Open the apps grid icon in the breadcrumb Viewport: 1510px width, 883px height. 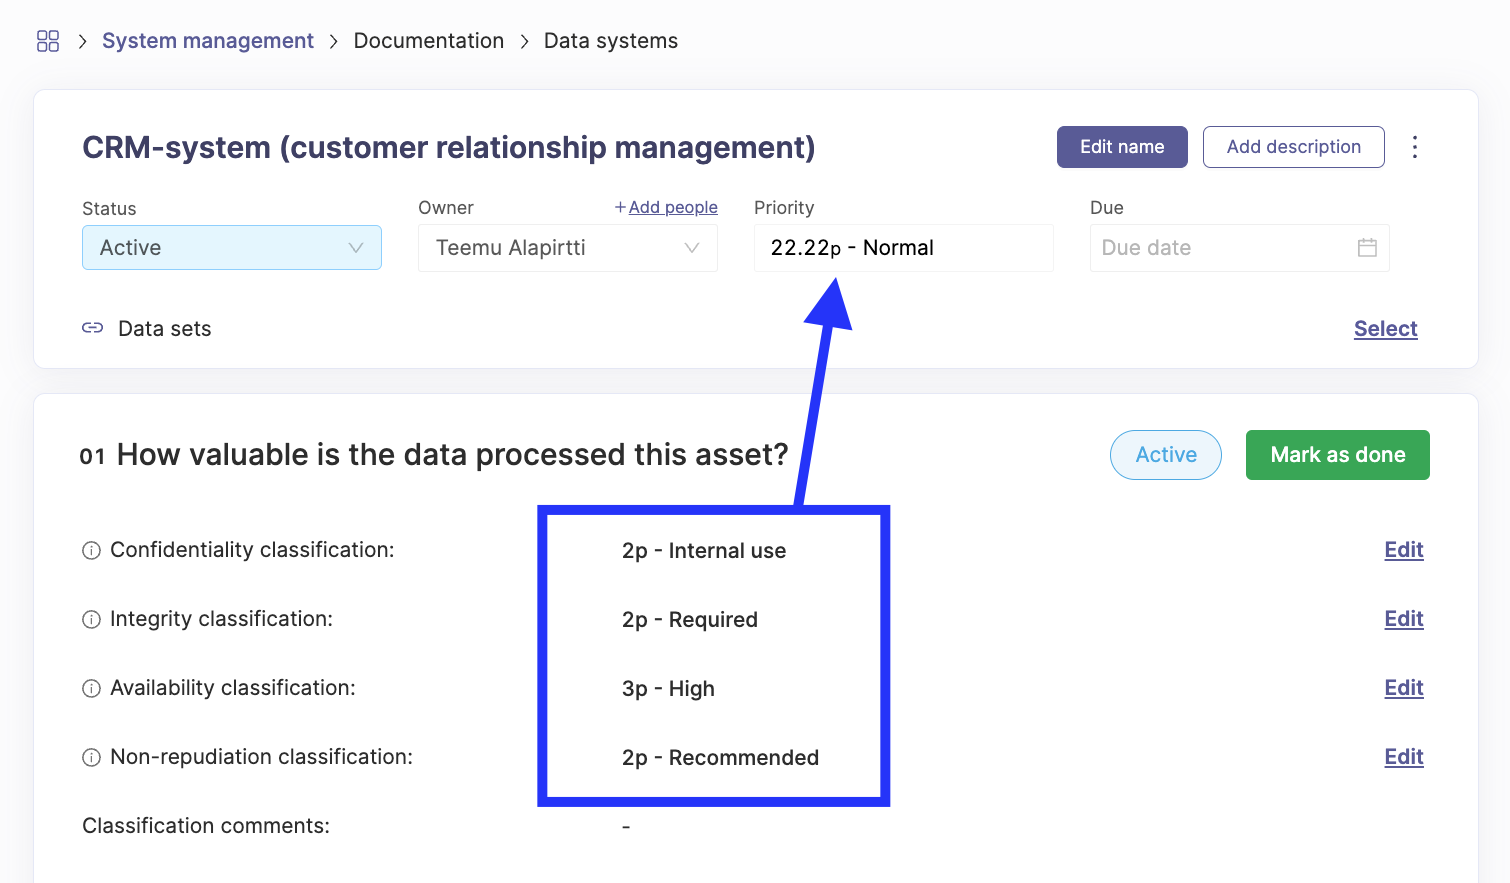coord(47,40)
